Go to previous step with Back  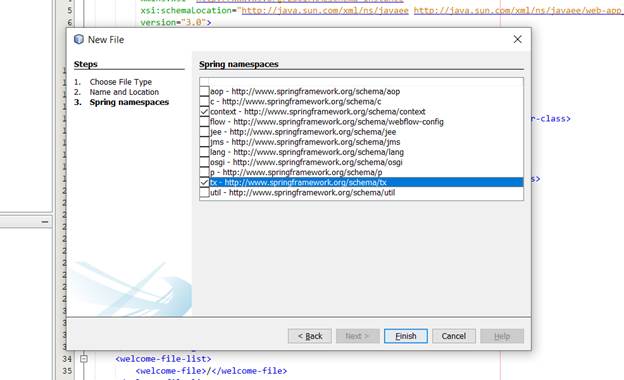coord(310,336)
